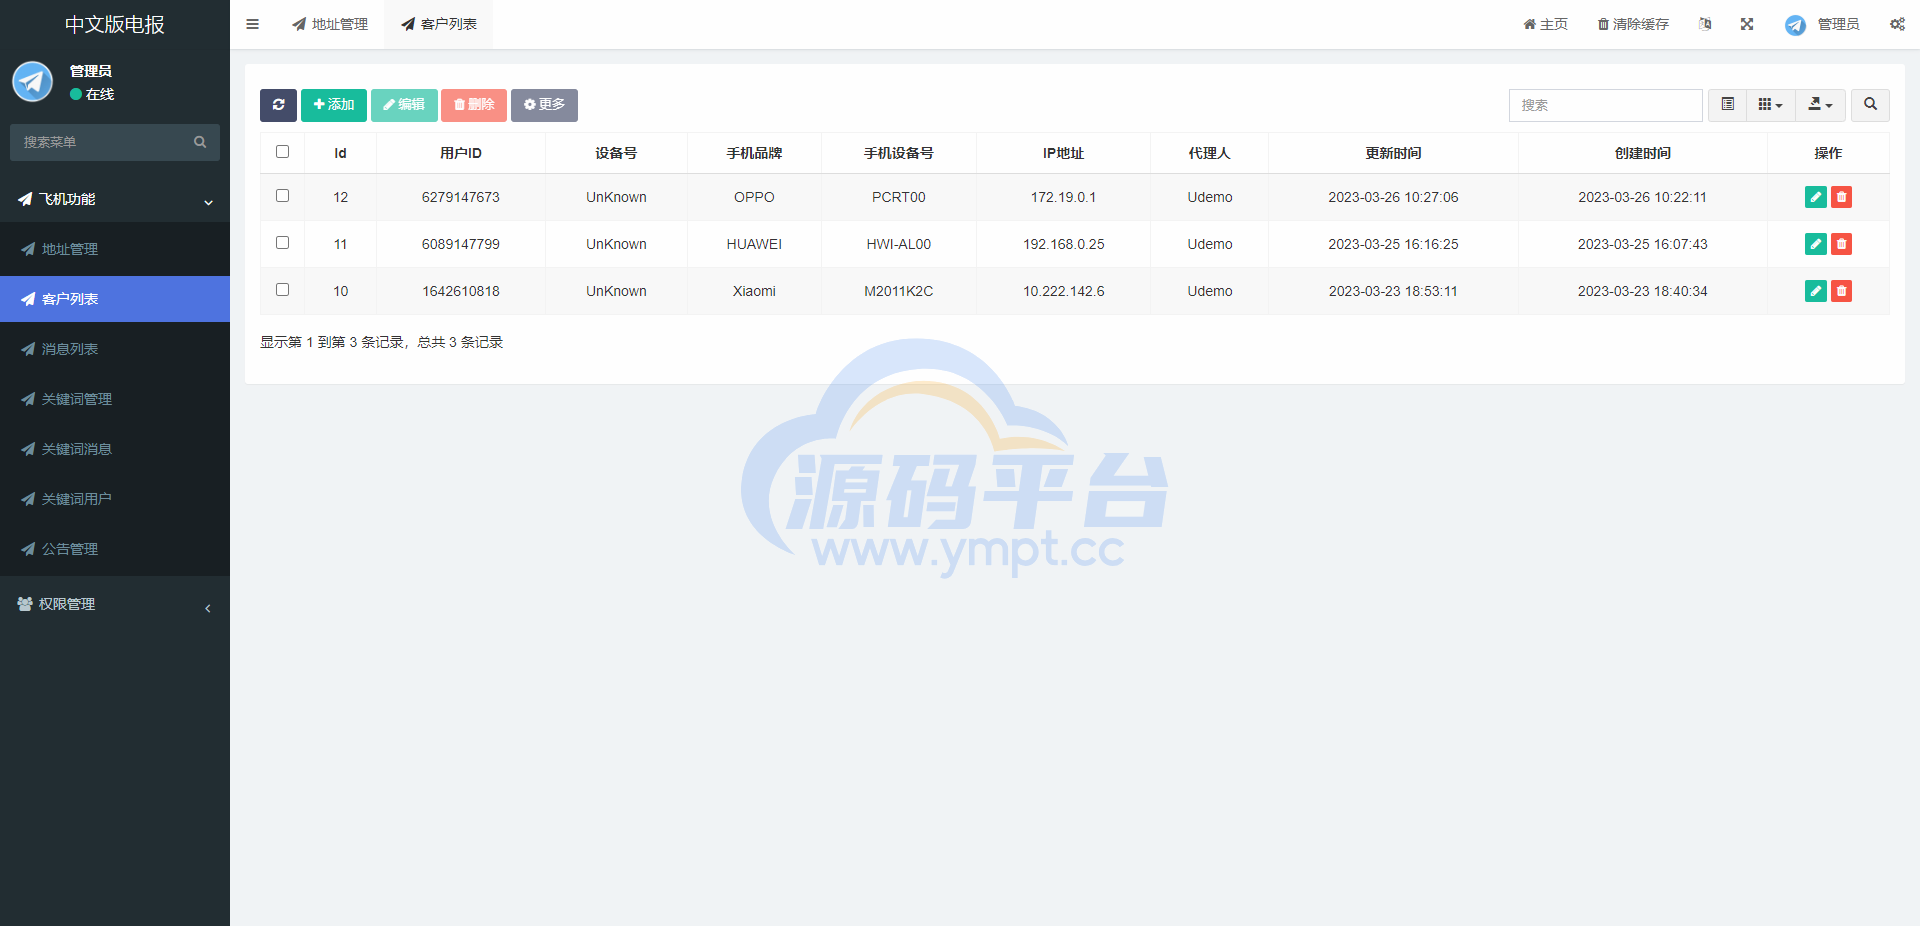
Task: Toggle card view for the table
Action: [x=1727, y=105]
